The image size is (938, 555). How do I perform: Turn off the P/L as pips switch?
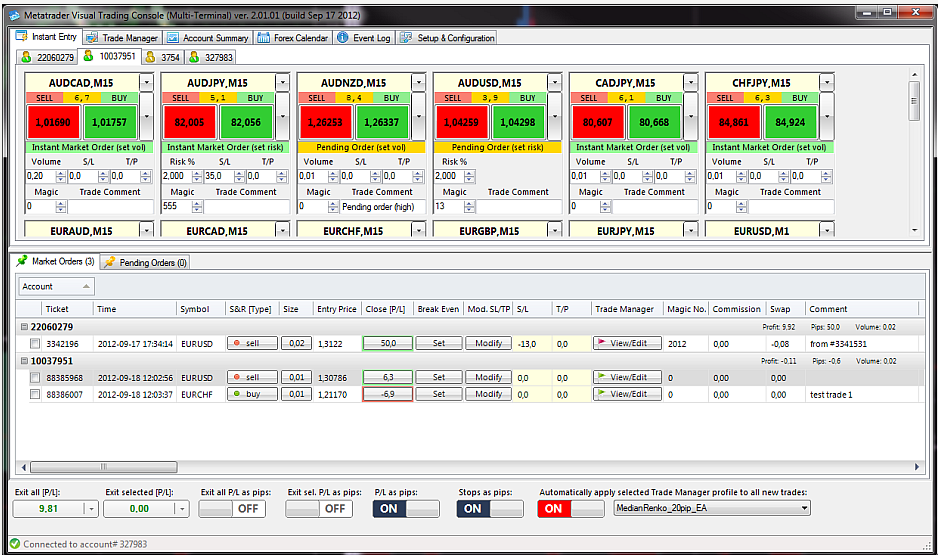click(x=406, y=509)
